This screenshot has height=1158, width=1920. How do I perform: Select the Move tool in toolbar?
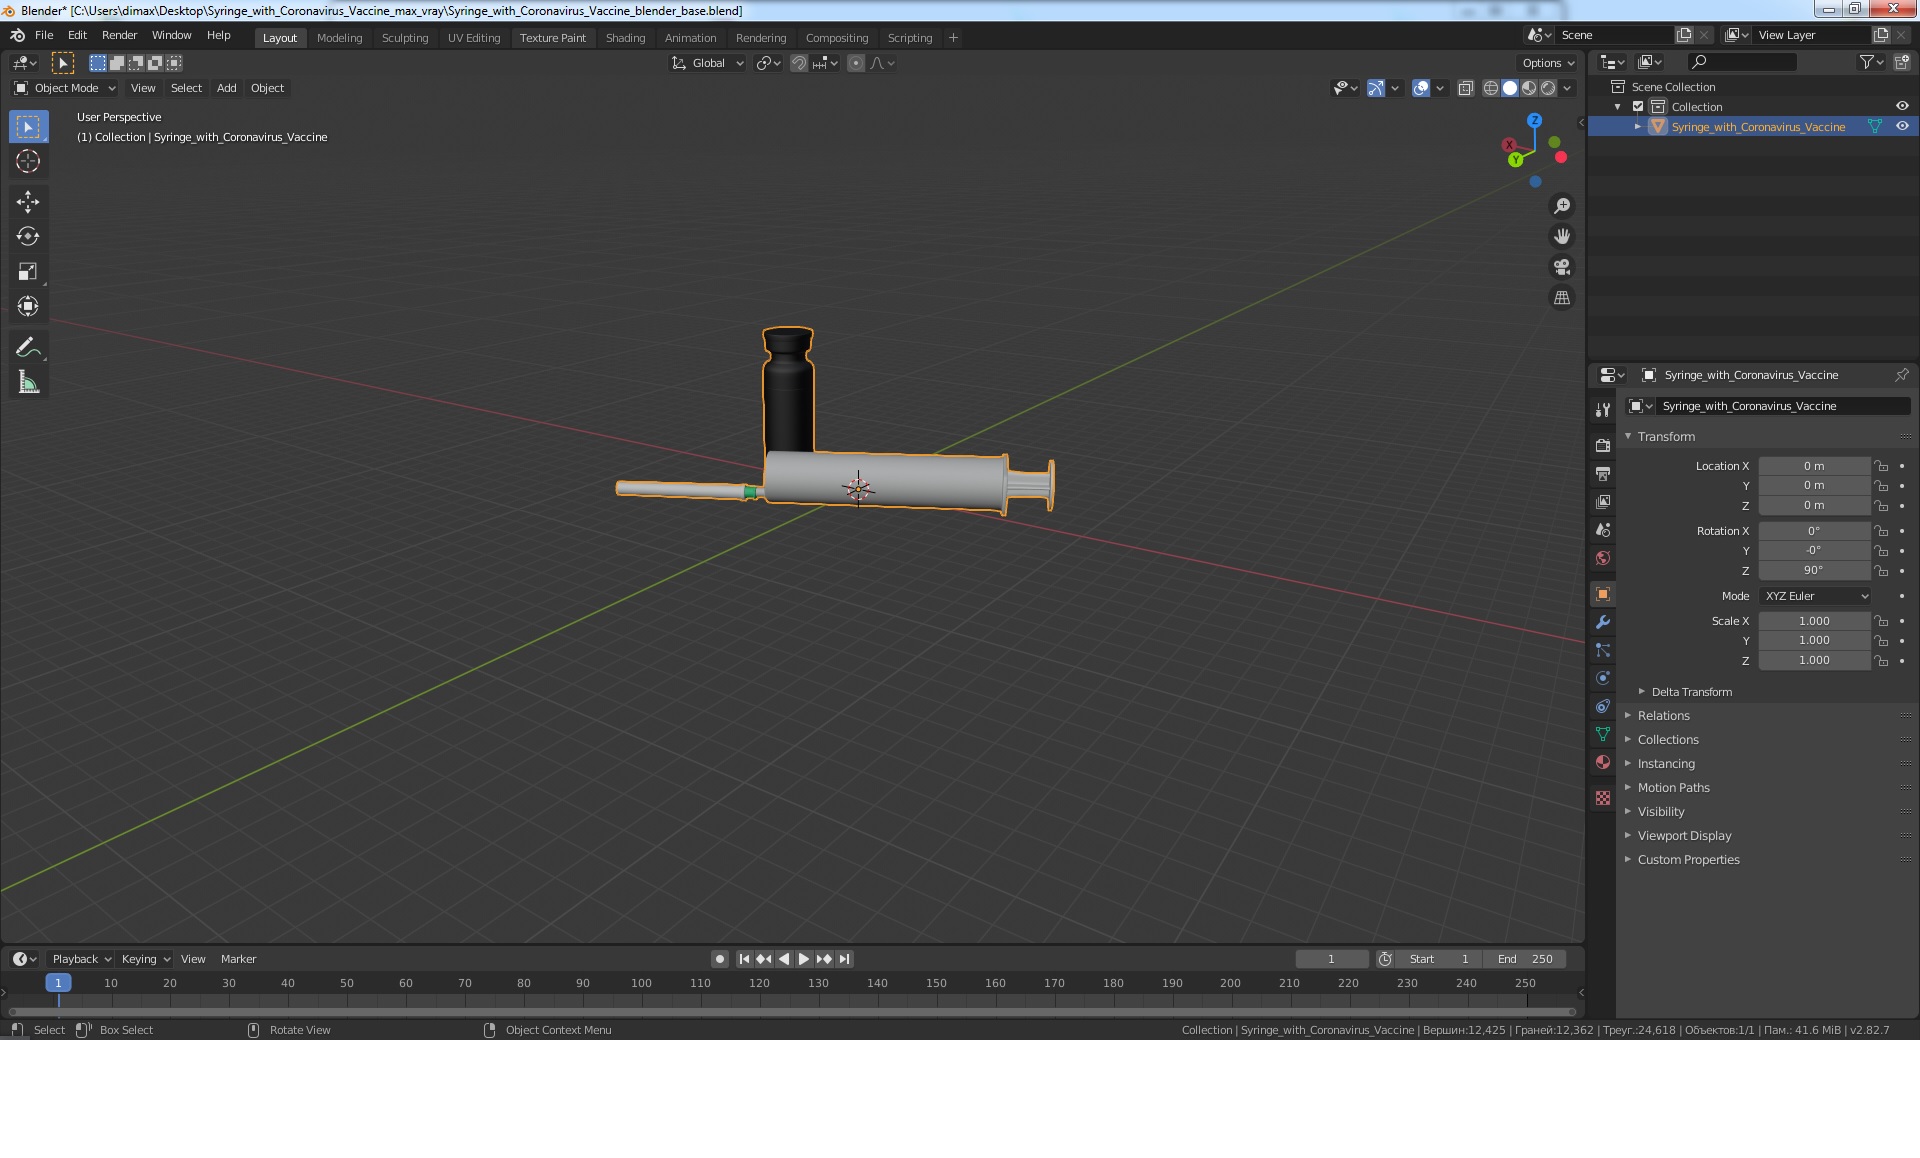coord(27,202)
